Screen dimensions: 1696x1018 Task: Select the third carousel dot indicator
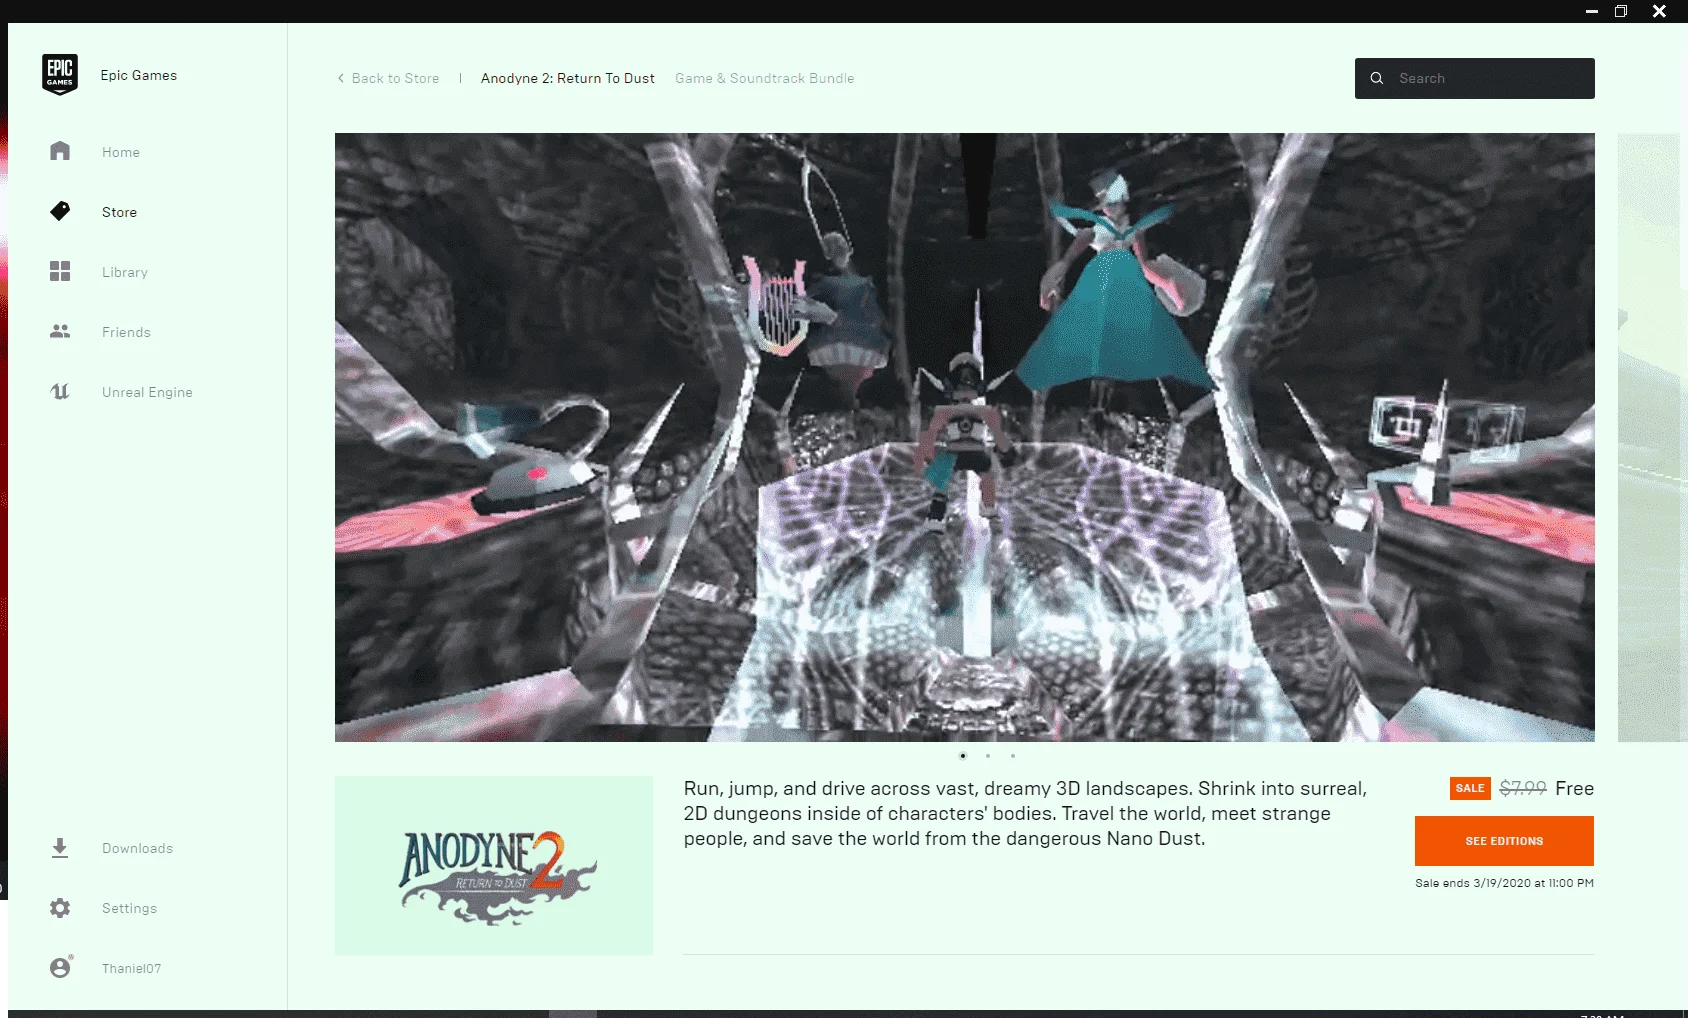1013,756
